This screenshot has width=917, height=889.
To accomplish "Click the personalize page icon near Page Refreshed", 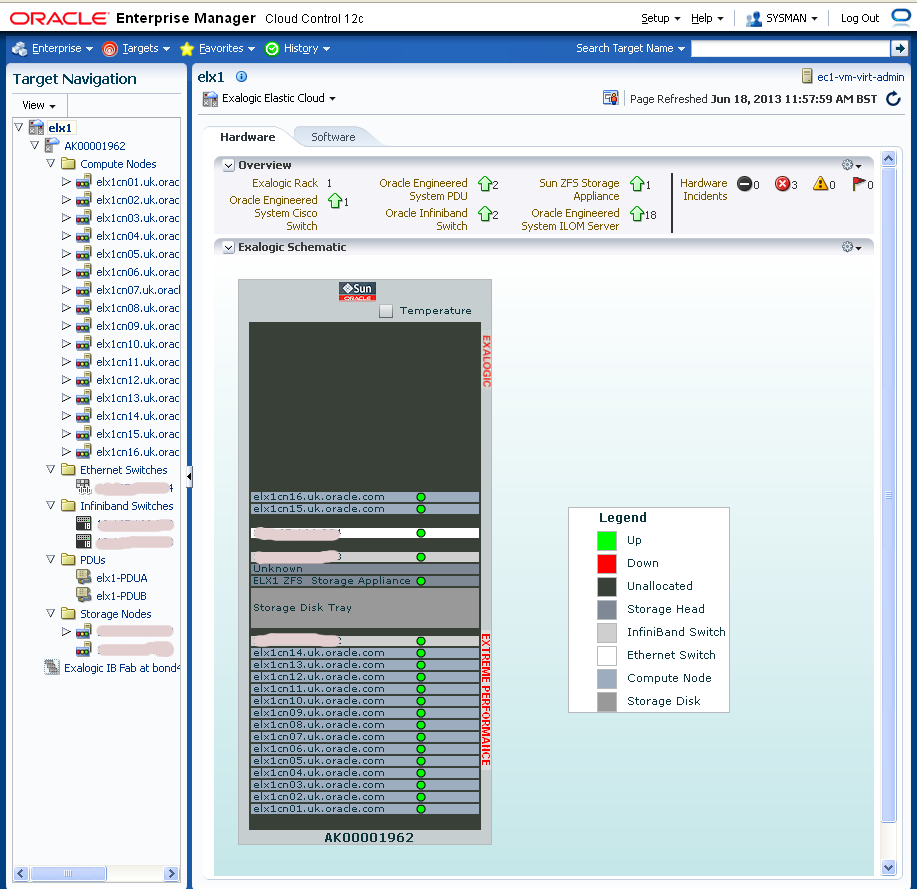I will pyautogui.click(x=611, y=97).
